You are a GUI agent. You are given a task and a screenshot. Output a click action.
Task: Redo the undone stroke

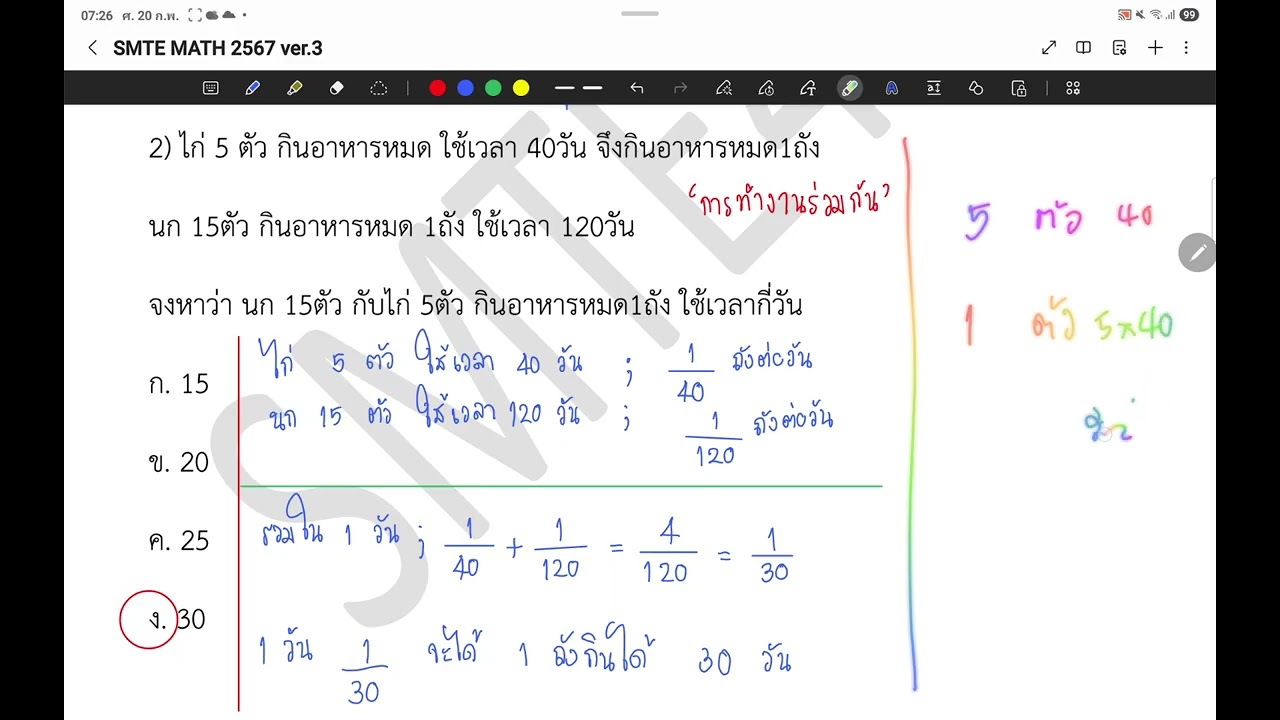[x=681, y=88]
